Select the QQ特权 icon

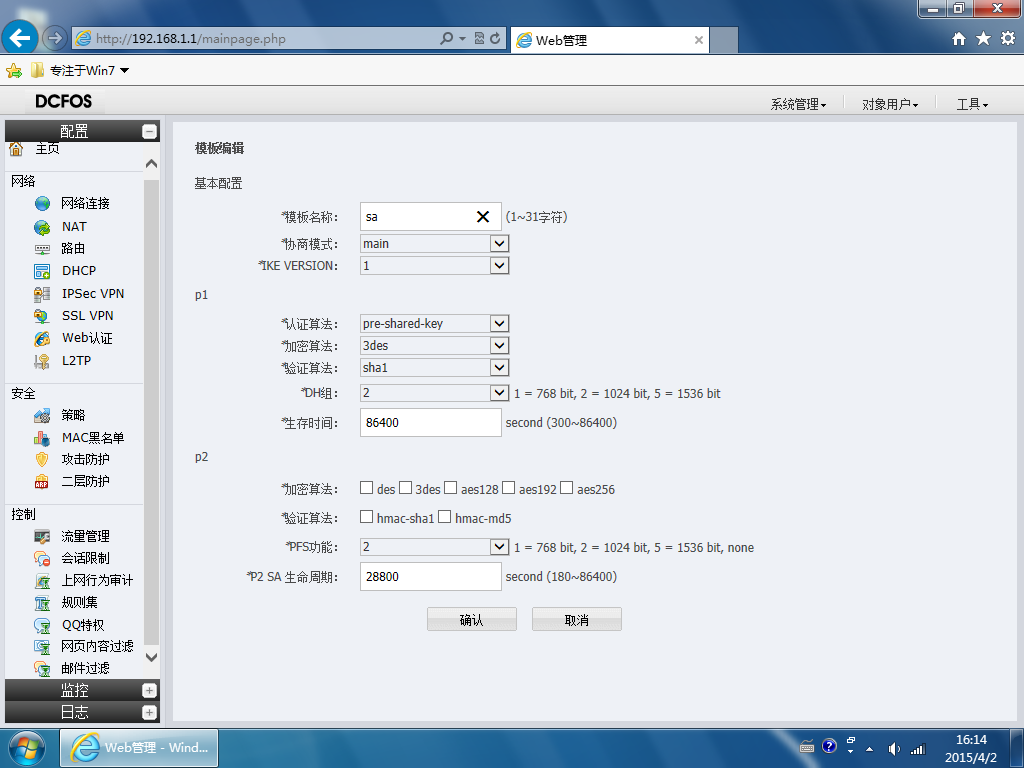(42, 626)
